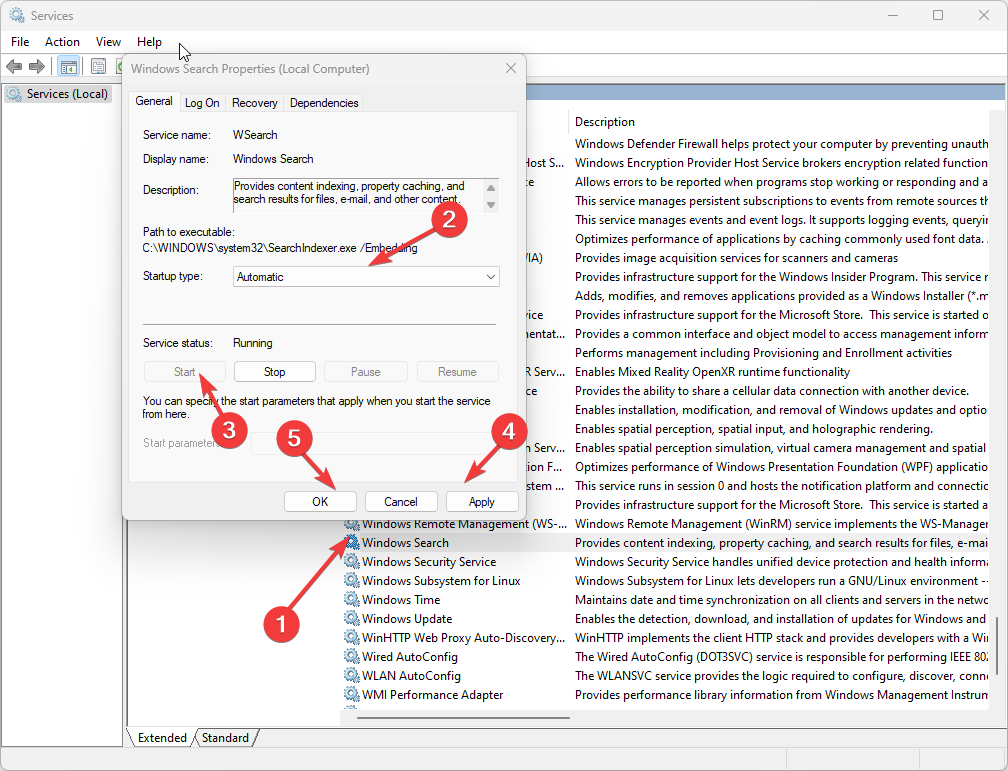Select the WLAN AutoConfig service row
The height and width of the screenshot is (771, 1008).
pyautogui.click(x=665, y=675)
